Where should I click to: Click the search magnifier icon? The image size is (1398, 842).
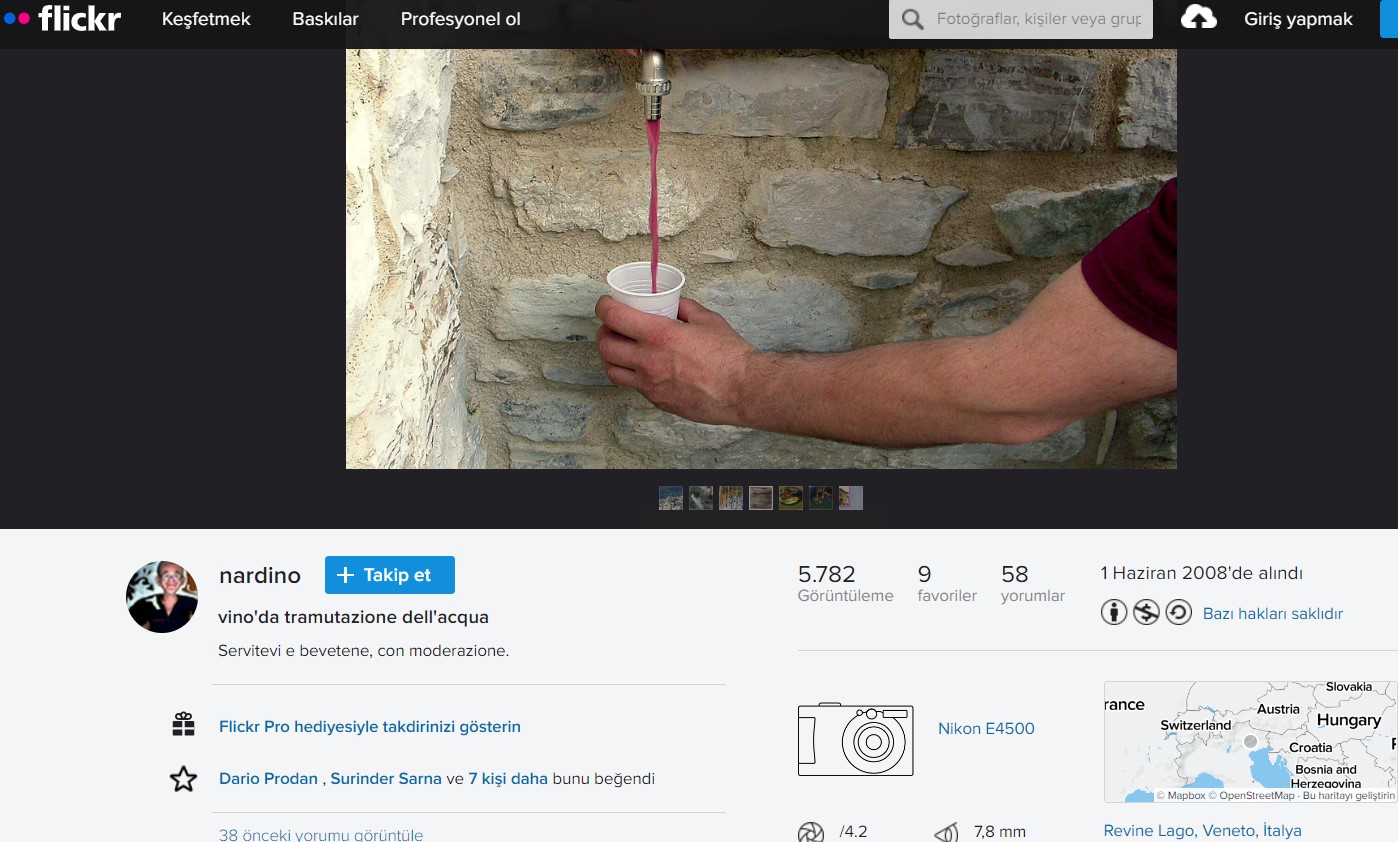pos(912,19)
